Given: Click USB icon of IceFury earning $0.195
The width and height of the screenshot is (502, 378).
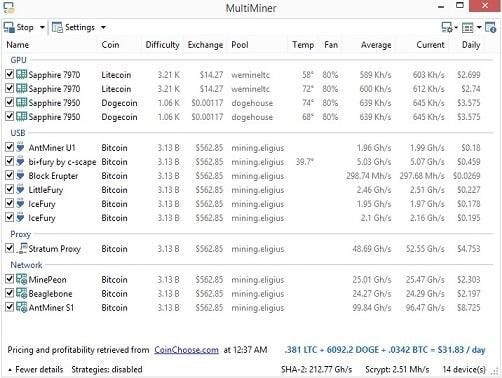Looking at the screenshot, I should 21,217.
